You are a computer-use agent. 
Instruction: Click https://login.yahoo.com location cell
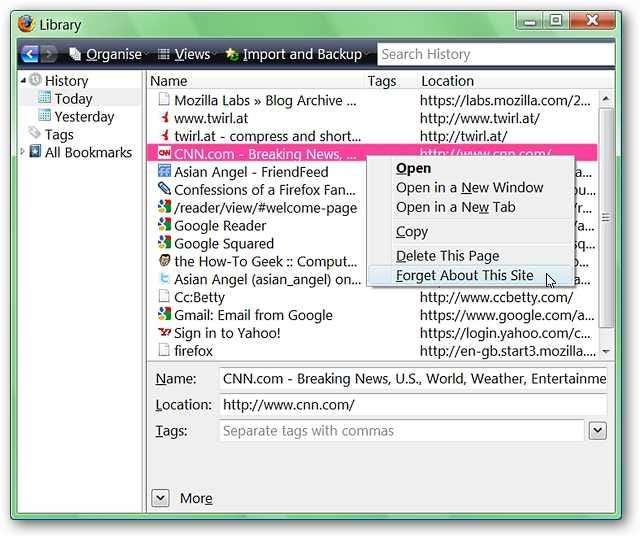tap(505, 333)
